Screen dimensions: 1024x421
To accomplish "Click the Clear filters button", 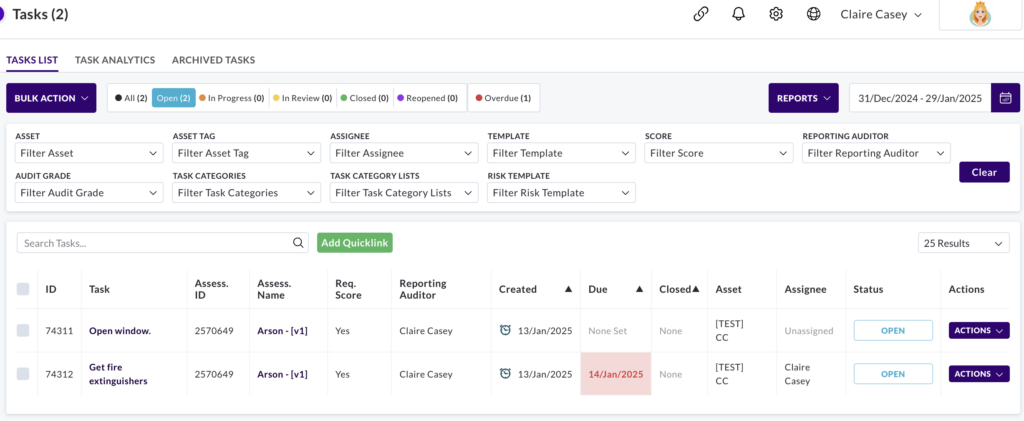I will [984, 172].
